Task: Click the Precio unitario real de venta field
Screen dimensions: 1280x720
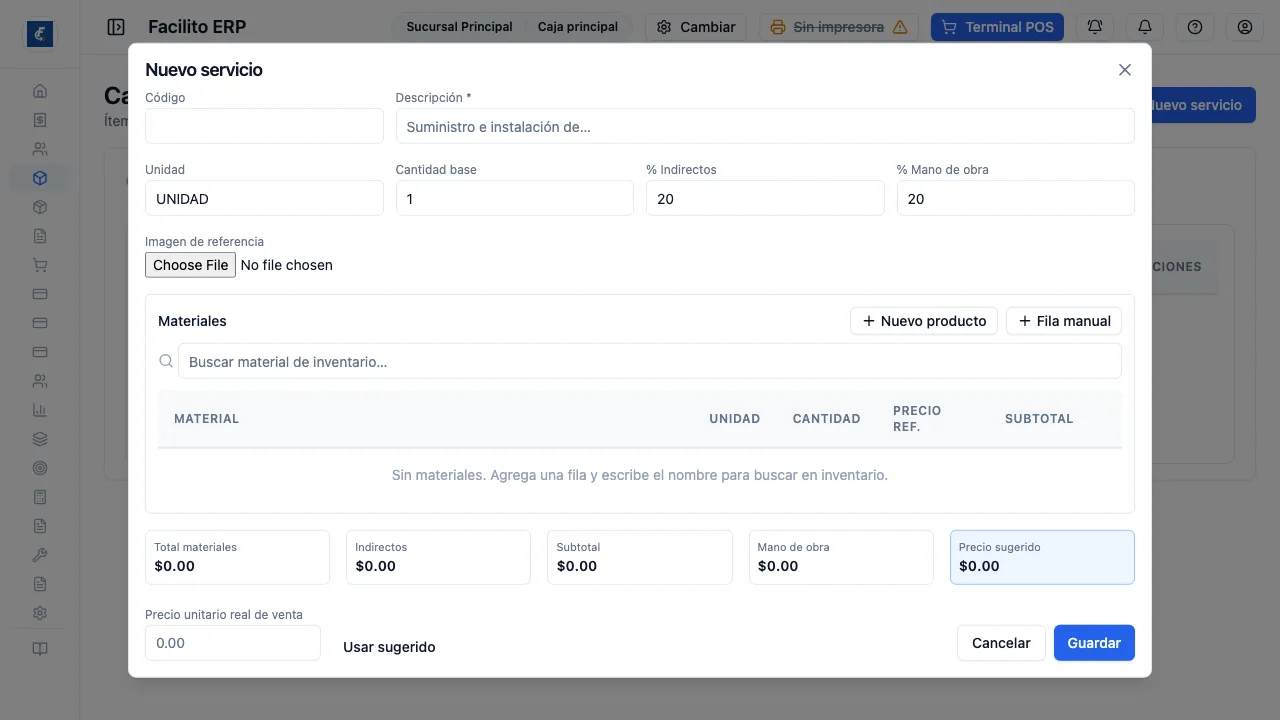Action: pos(233,643)
